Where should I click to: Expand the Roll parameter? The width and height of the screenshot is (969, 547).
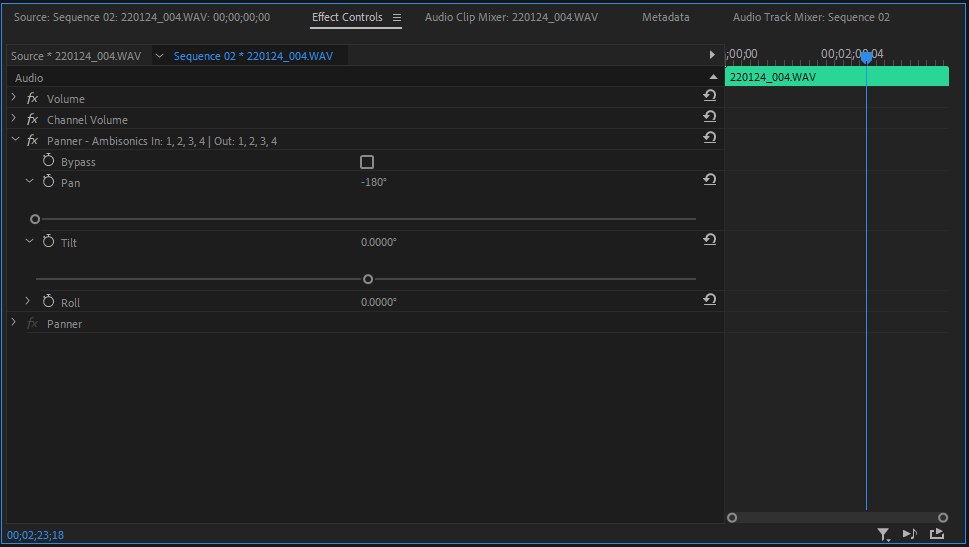pyautogui.click(x=27, y=301)
